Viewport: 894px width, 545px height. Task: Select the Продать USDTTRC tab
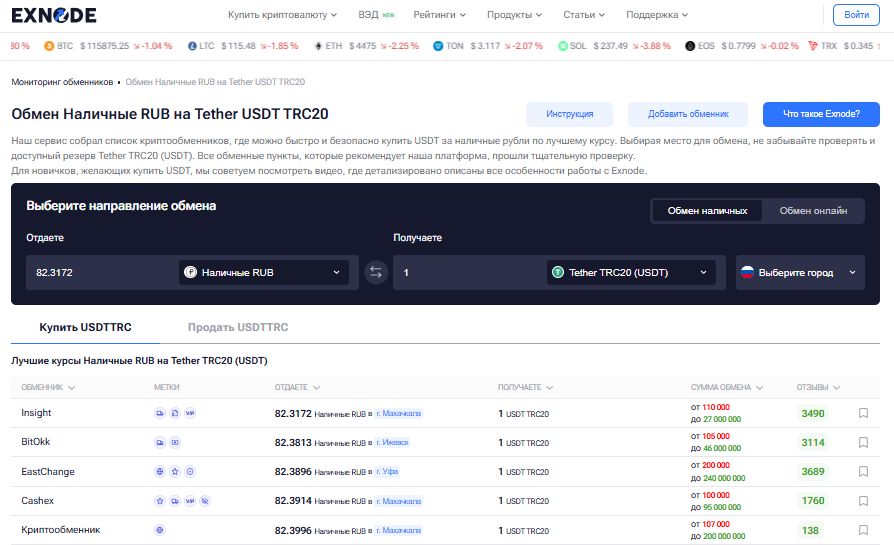[x=238, y=327]
